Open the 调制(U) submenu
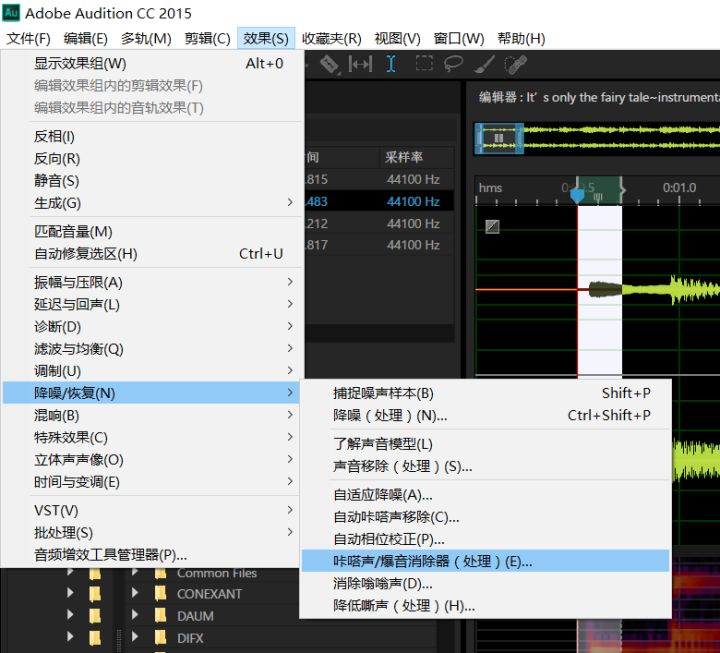 153,371
